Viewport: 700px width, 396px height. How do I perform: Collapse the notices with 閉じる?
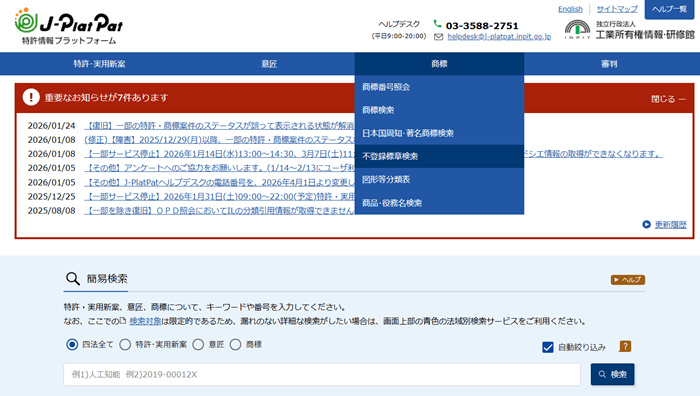click(668, 99)
